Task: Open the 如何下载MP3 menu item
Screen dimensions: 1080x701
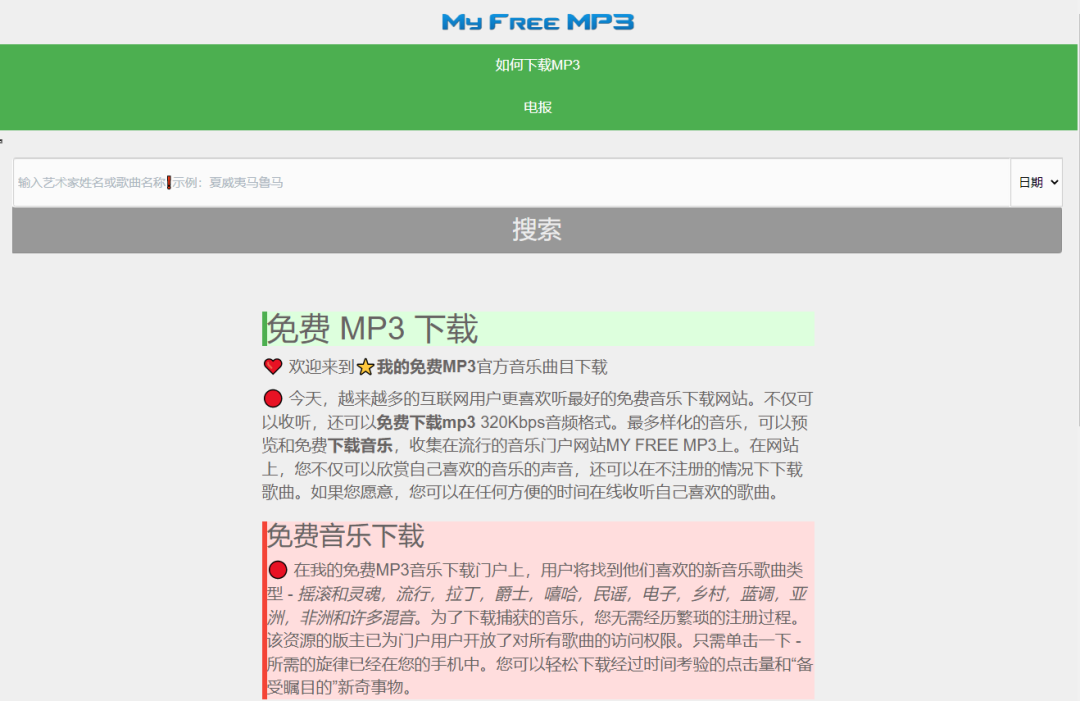Action: (538, 64)
